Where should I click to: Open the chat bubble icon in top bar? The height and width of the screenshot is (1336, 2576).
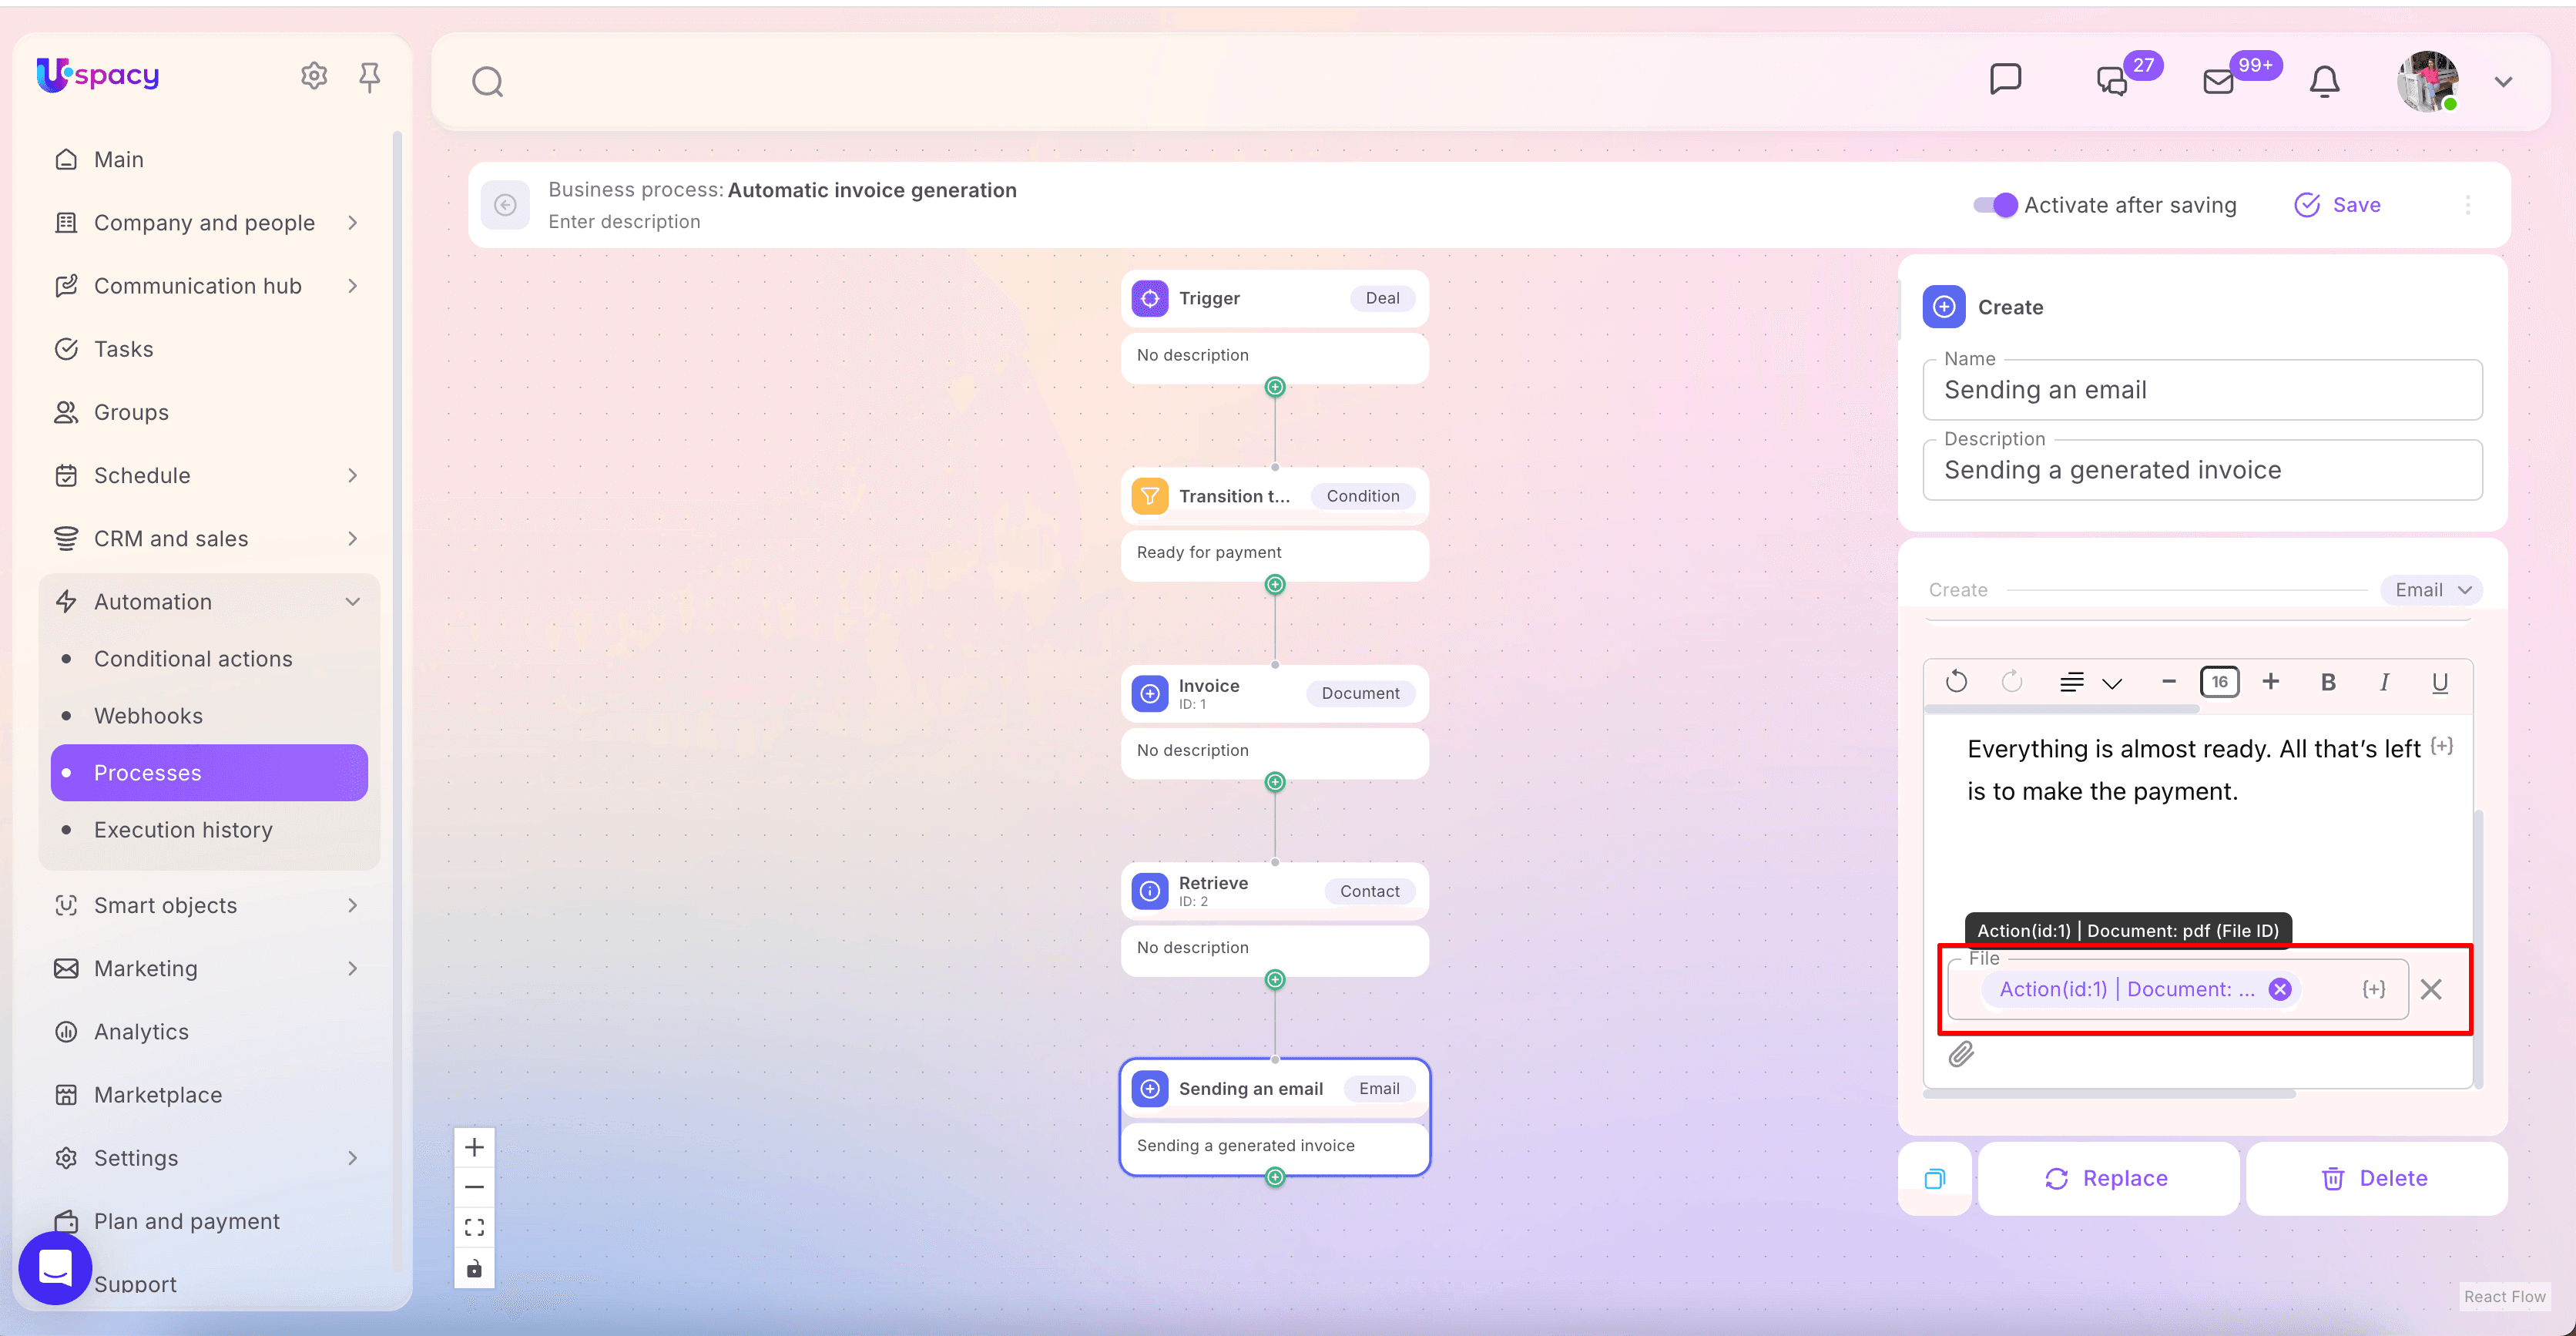tap(2005, 79)
